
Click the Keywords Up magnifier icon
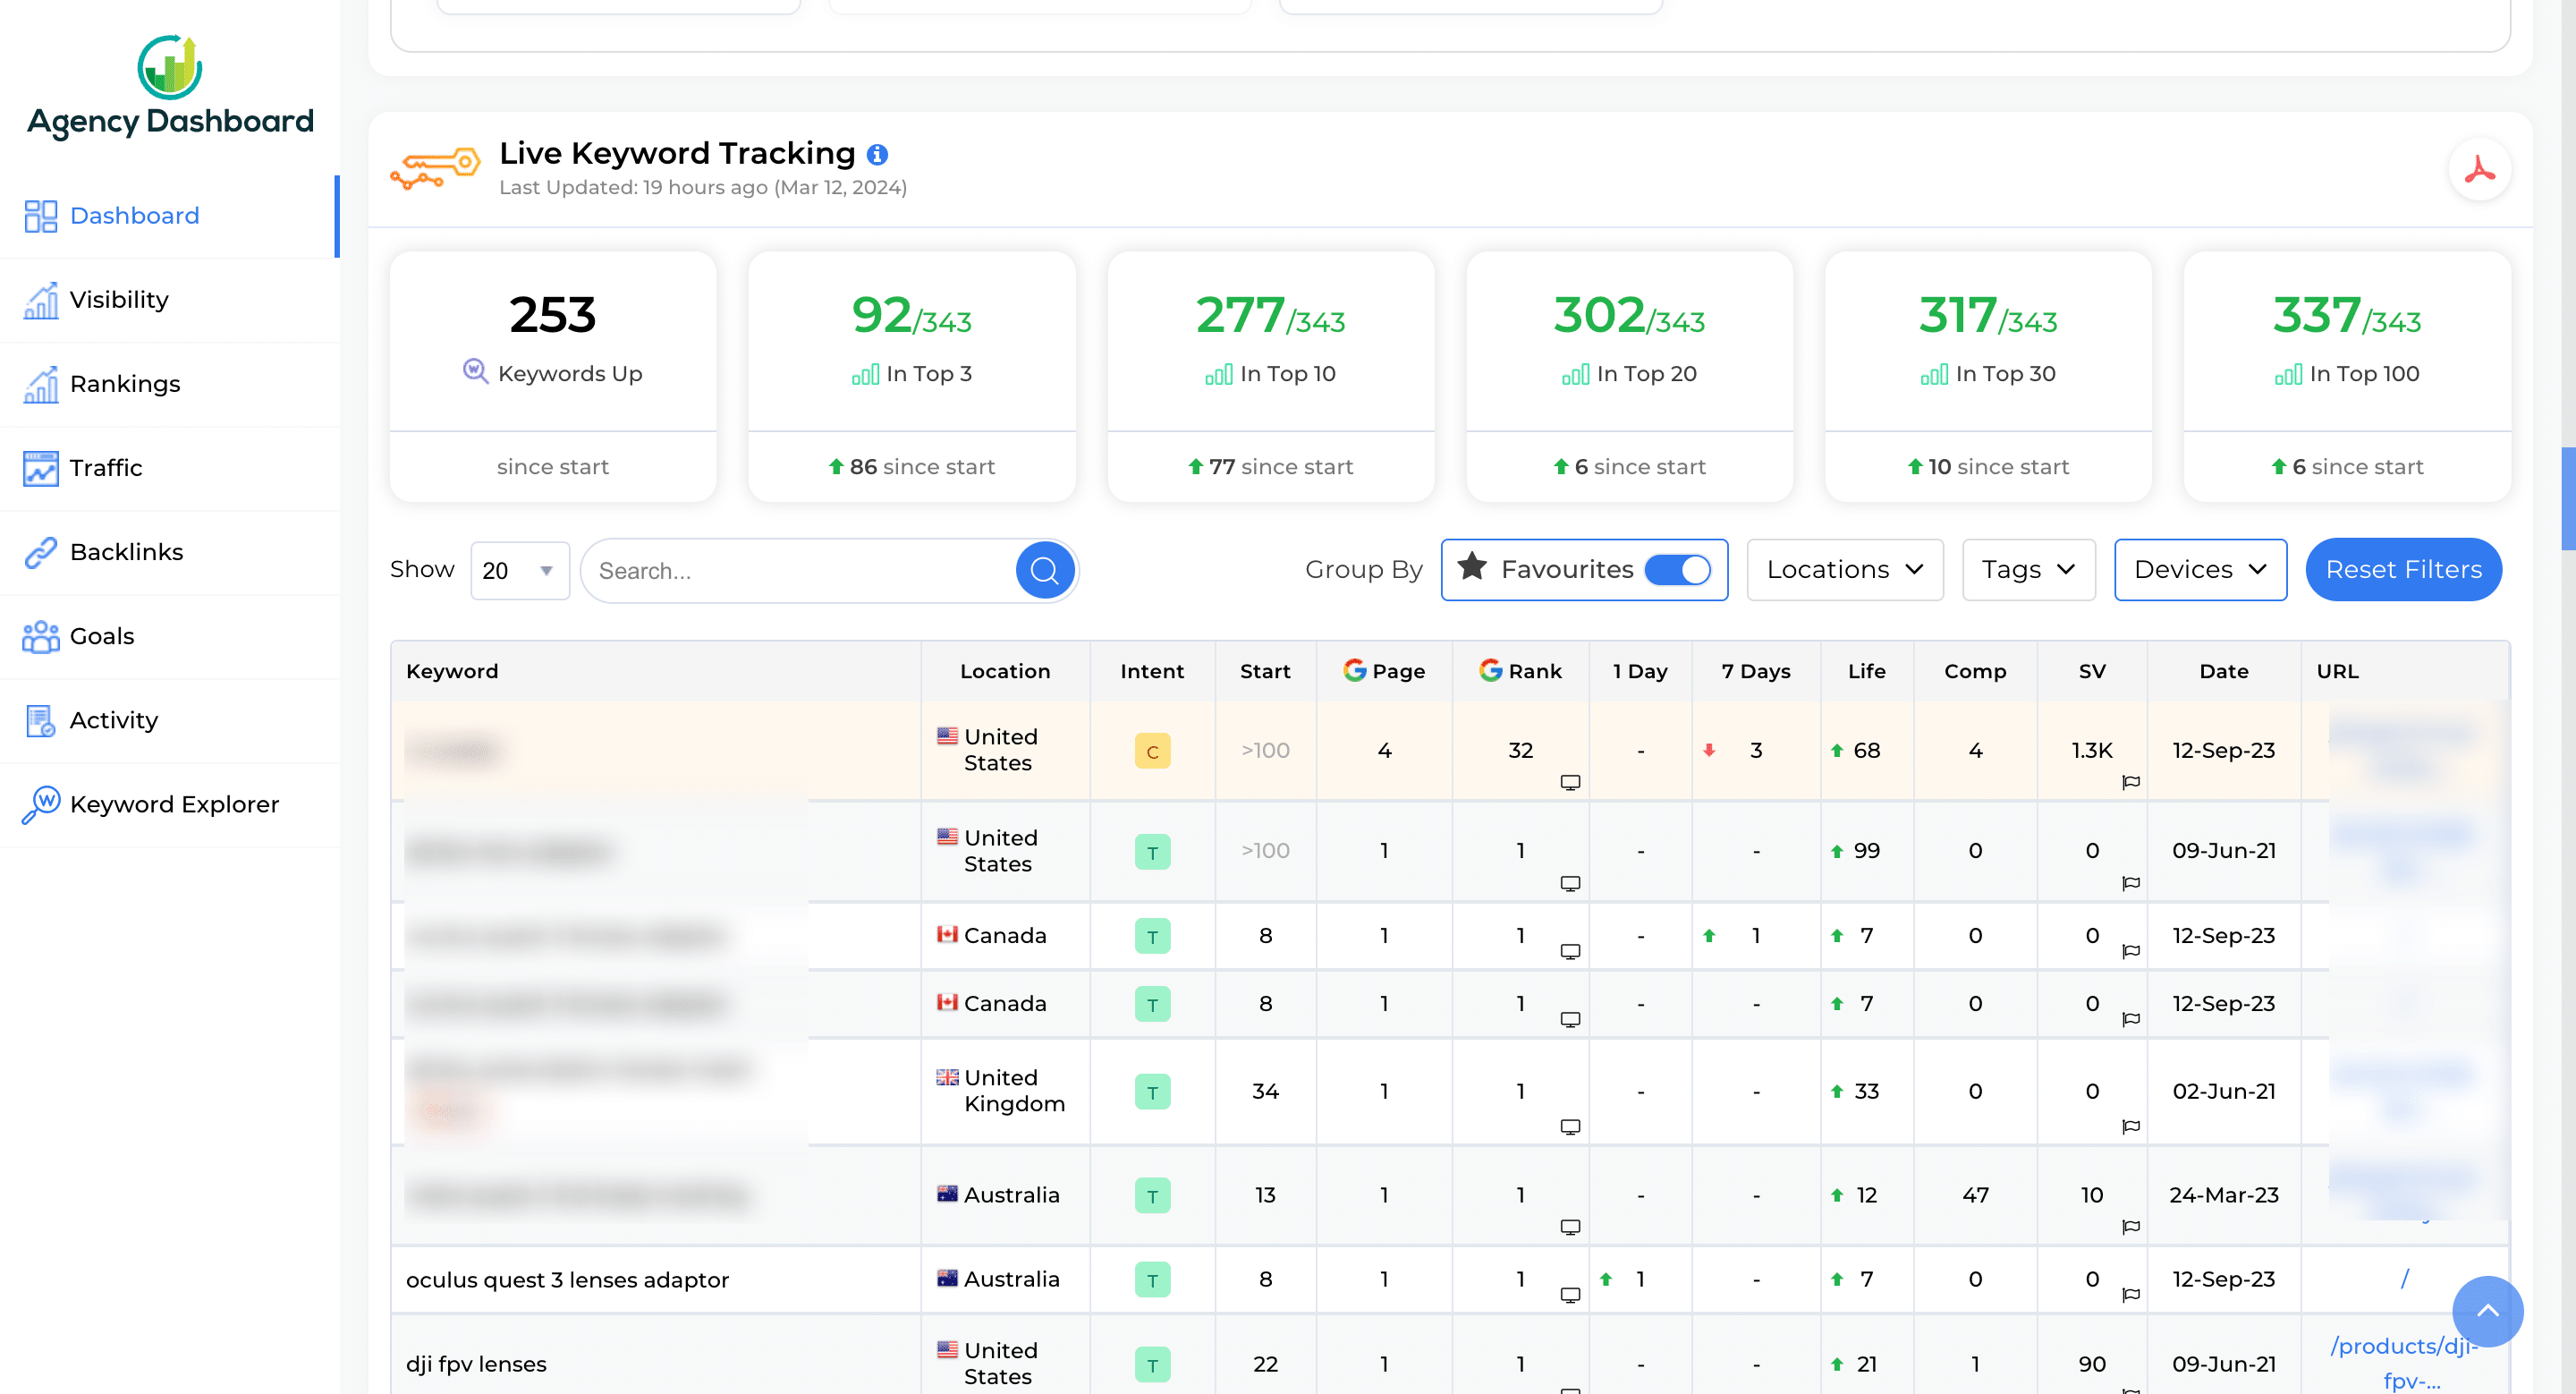point(475,372)
